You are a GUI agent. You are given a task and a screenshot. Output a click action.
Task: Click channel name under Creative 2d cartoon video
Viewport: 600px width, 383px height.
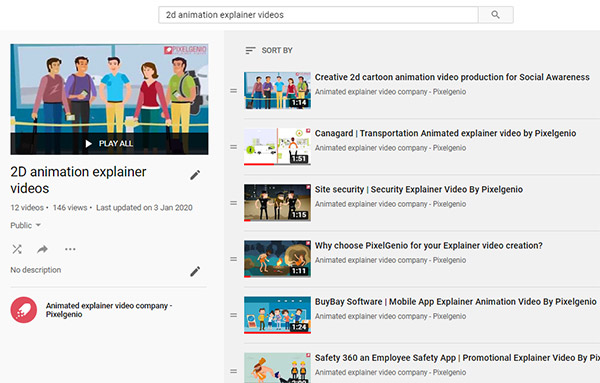coord(390,92)
